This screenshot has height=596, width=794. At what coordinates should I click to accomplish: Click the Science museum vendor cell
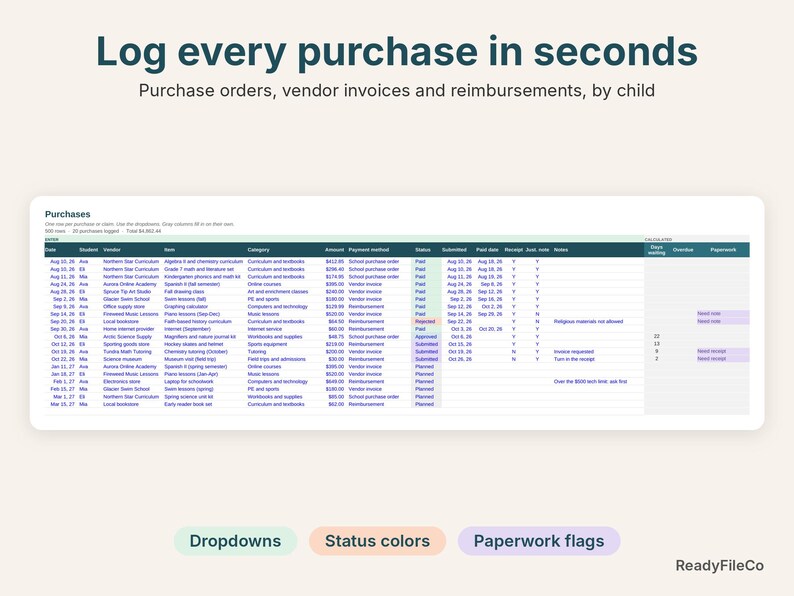click(x=123, y=359)
